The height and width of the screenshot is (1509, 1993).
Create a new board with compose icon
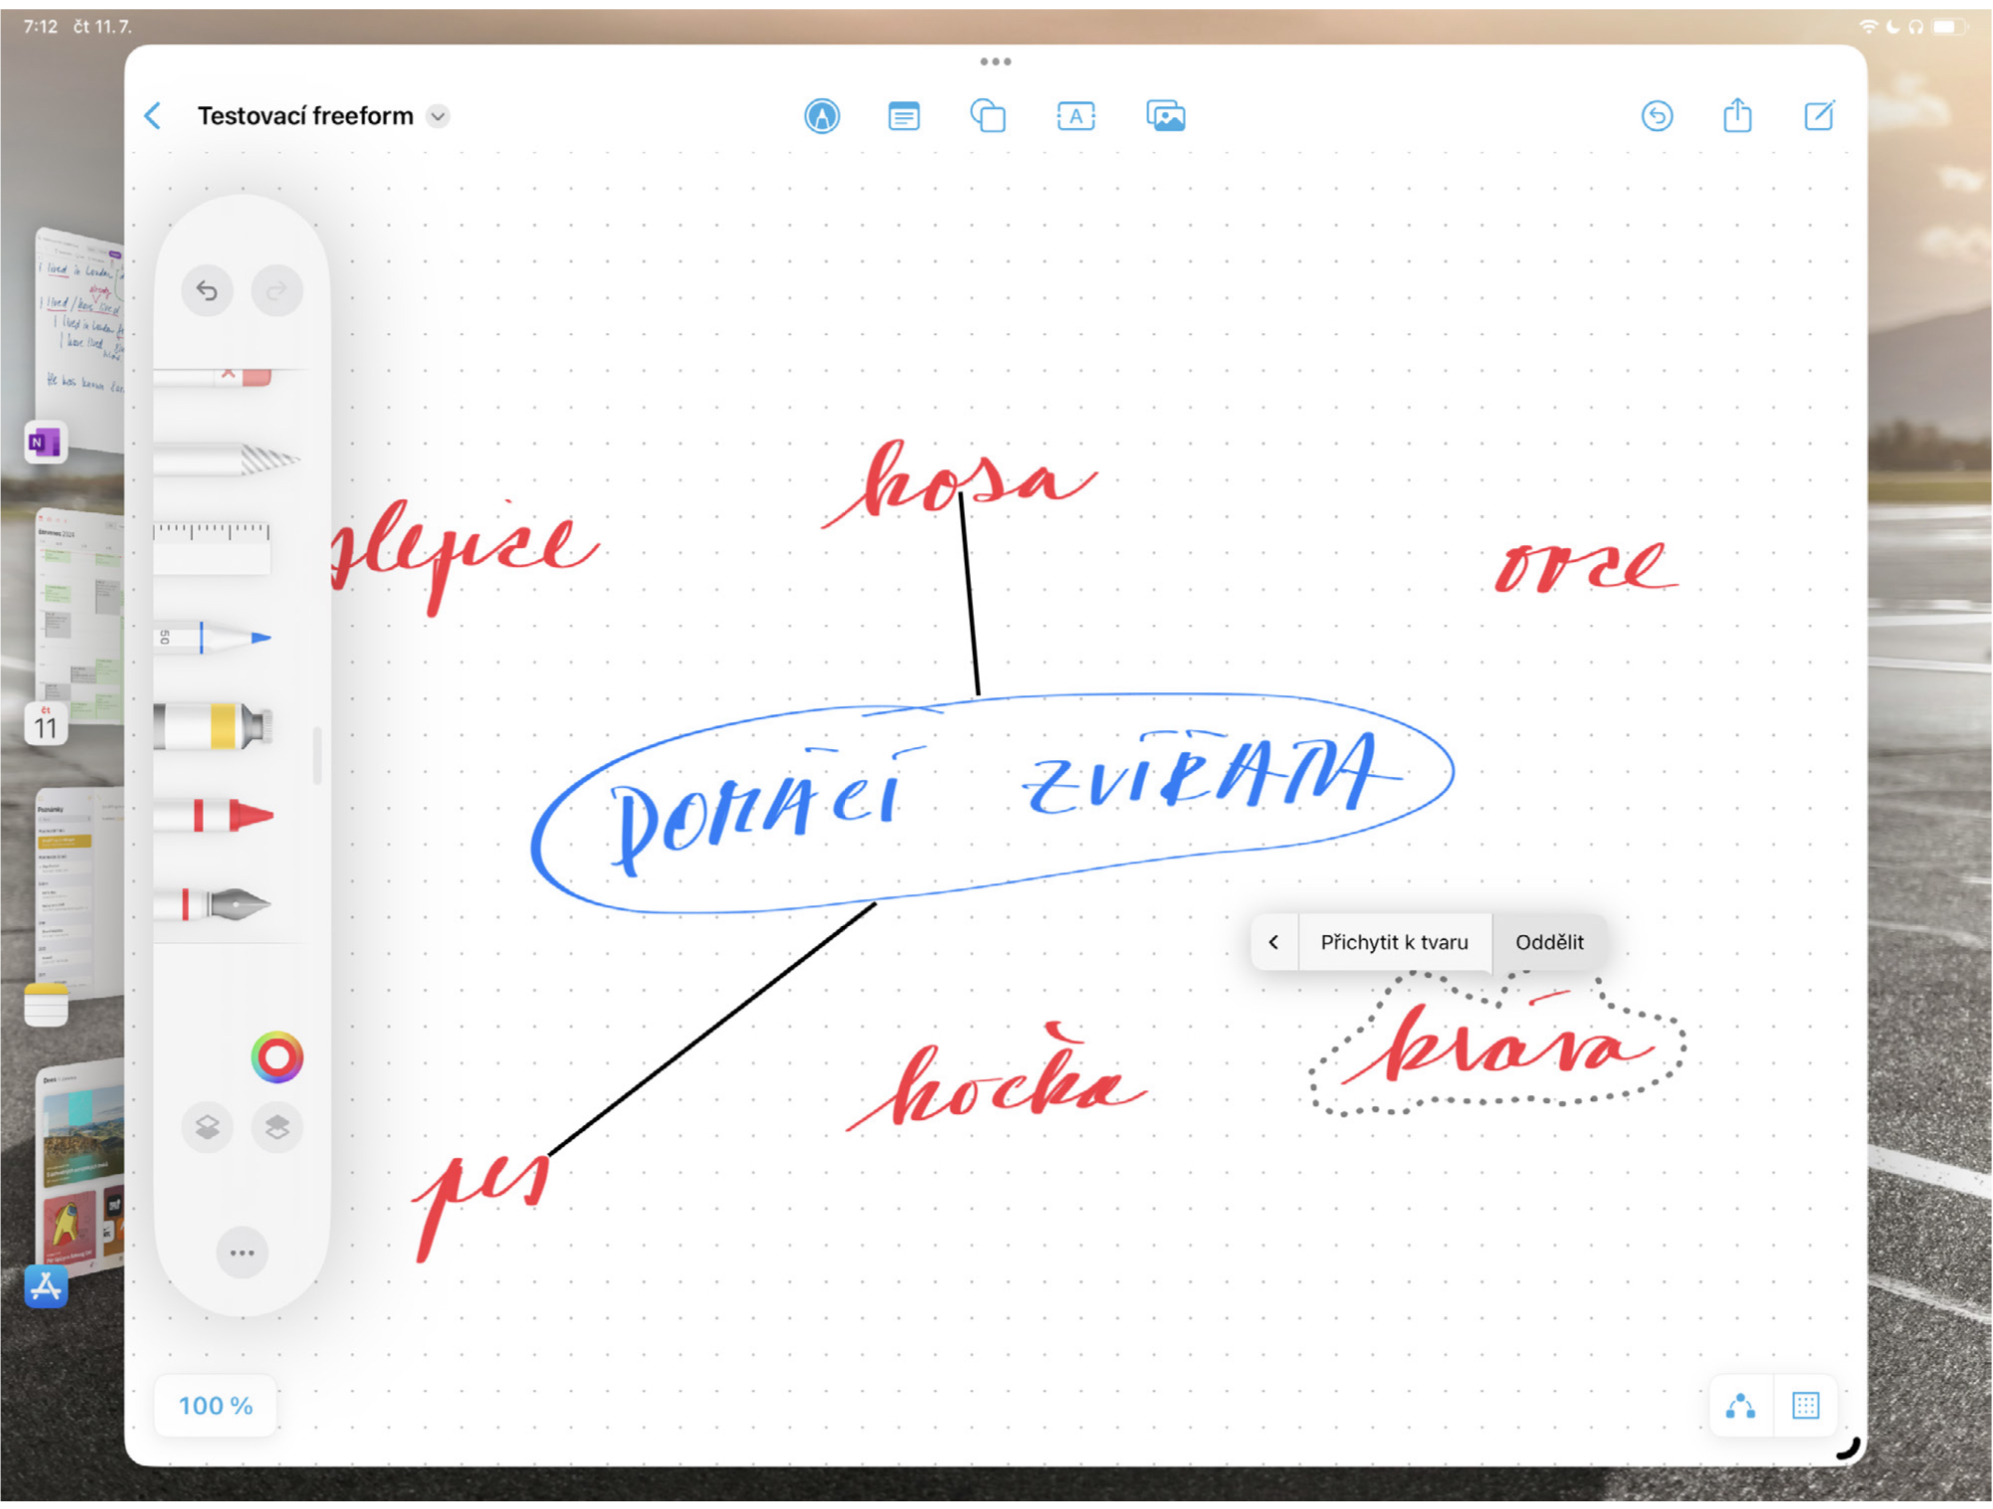[x=1818, y=116]
